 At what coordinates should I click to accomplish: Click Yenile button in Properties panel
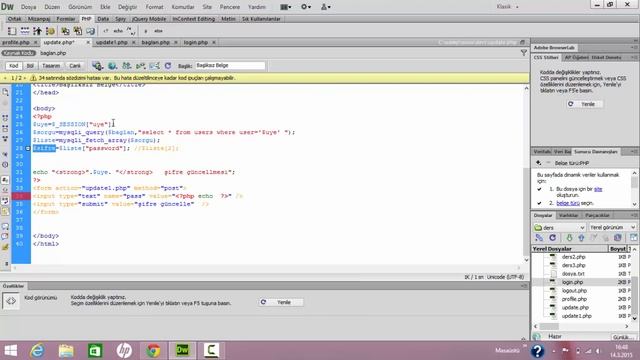[x=281, y=302]
